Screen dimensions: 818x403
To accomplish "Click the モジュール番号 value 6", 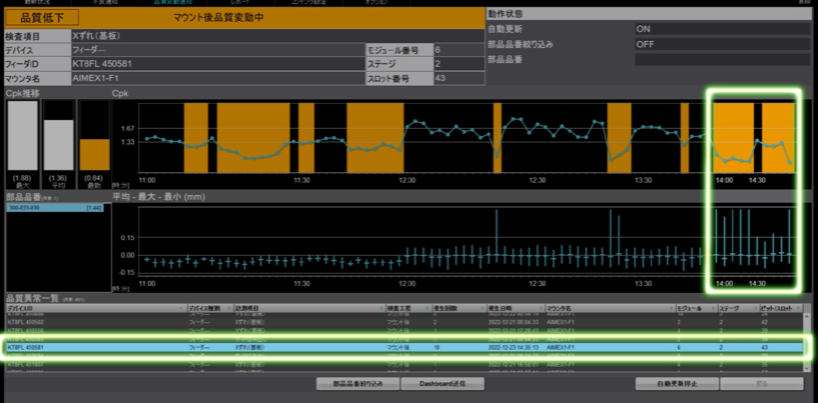I will tap(459, 50).
